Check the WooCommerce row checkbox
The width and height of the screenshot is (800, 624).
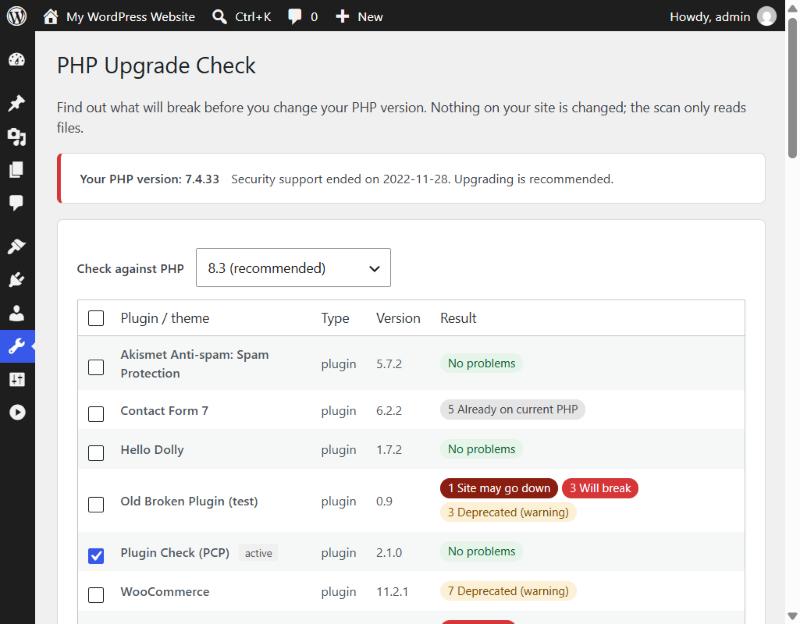click(96, 594)
